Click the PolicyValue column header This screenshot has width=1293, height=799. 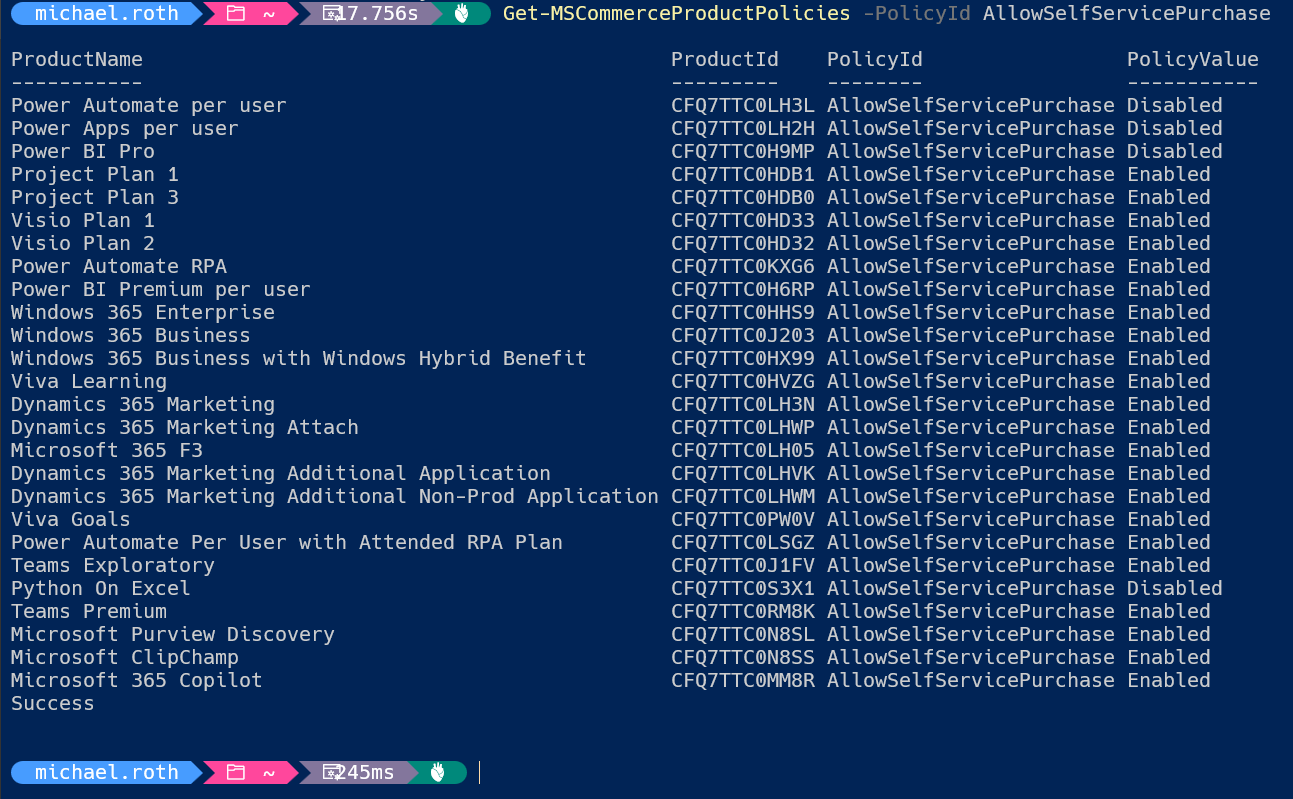click(x=1193, y=59)
